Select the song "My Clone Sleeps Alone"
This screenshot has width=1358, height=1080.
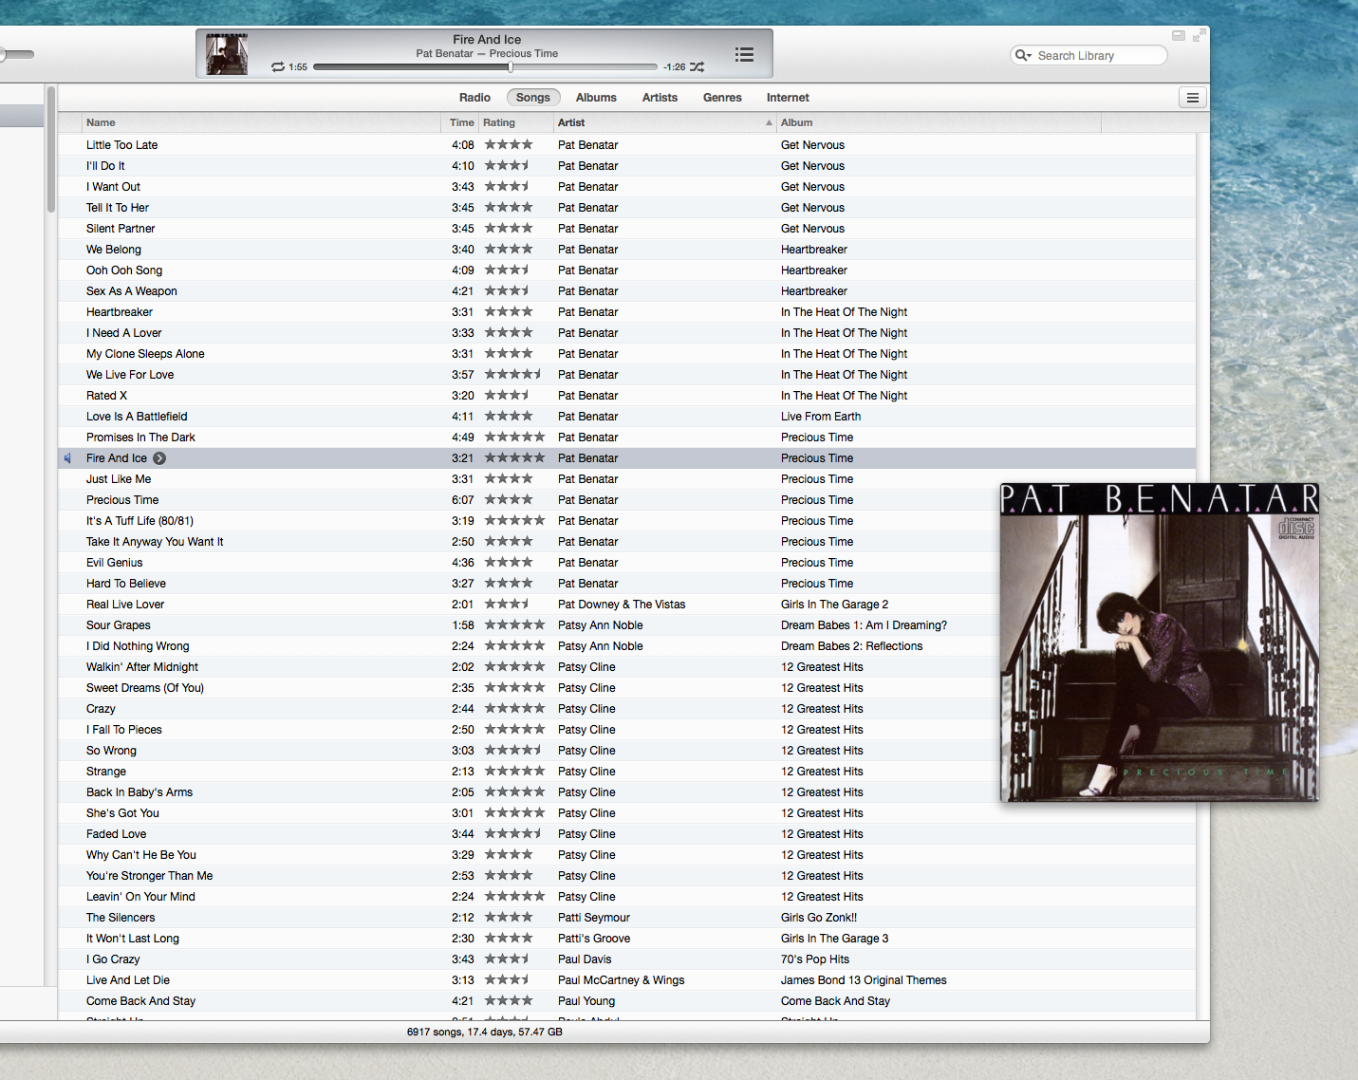145,354
